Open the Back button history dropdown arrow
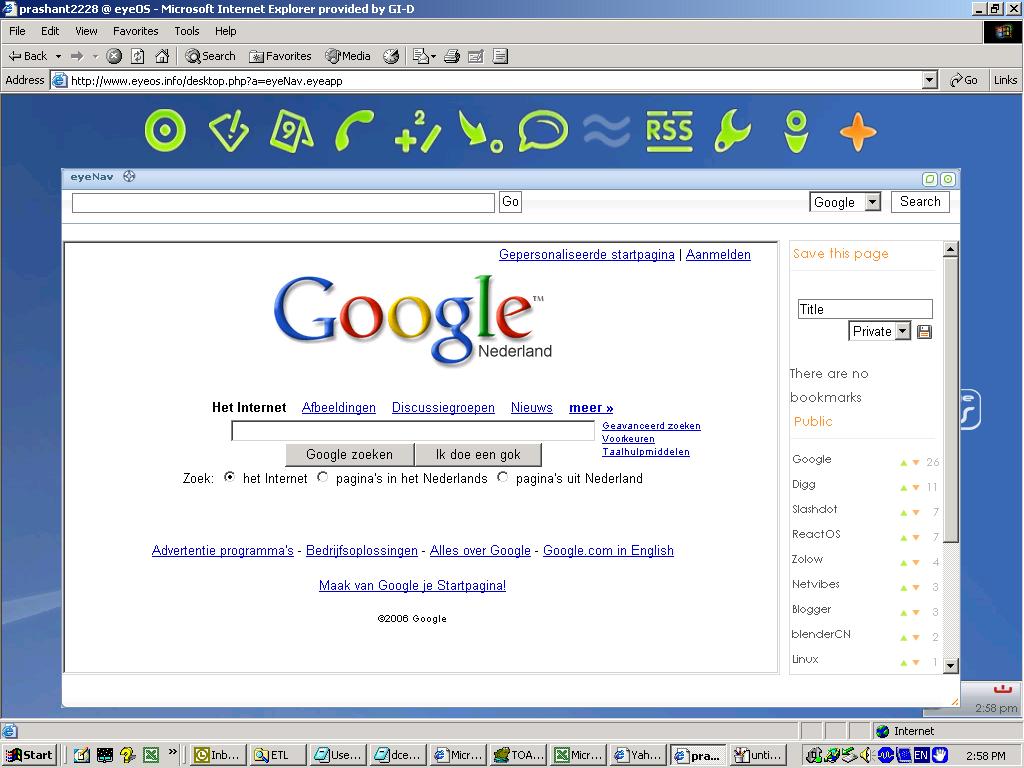1024x768 pixels. 58,56
